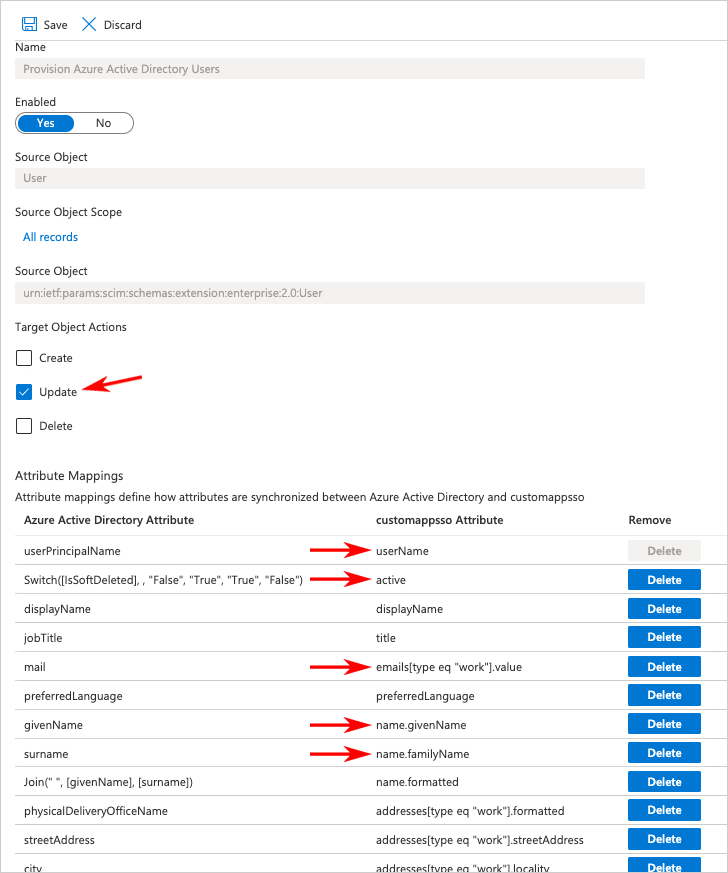Click the Discard X icon
Screen dimensions: 728x873
click(x=89, y=24)
